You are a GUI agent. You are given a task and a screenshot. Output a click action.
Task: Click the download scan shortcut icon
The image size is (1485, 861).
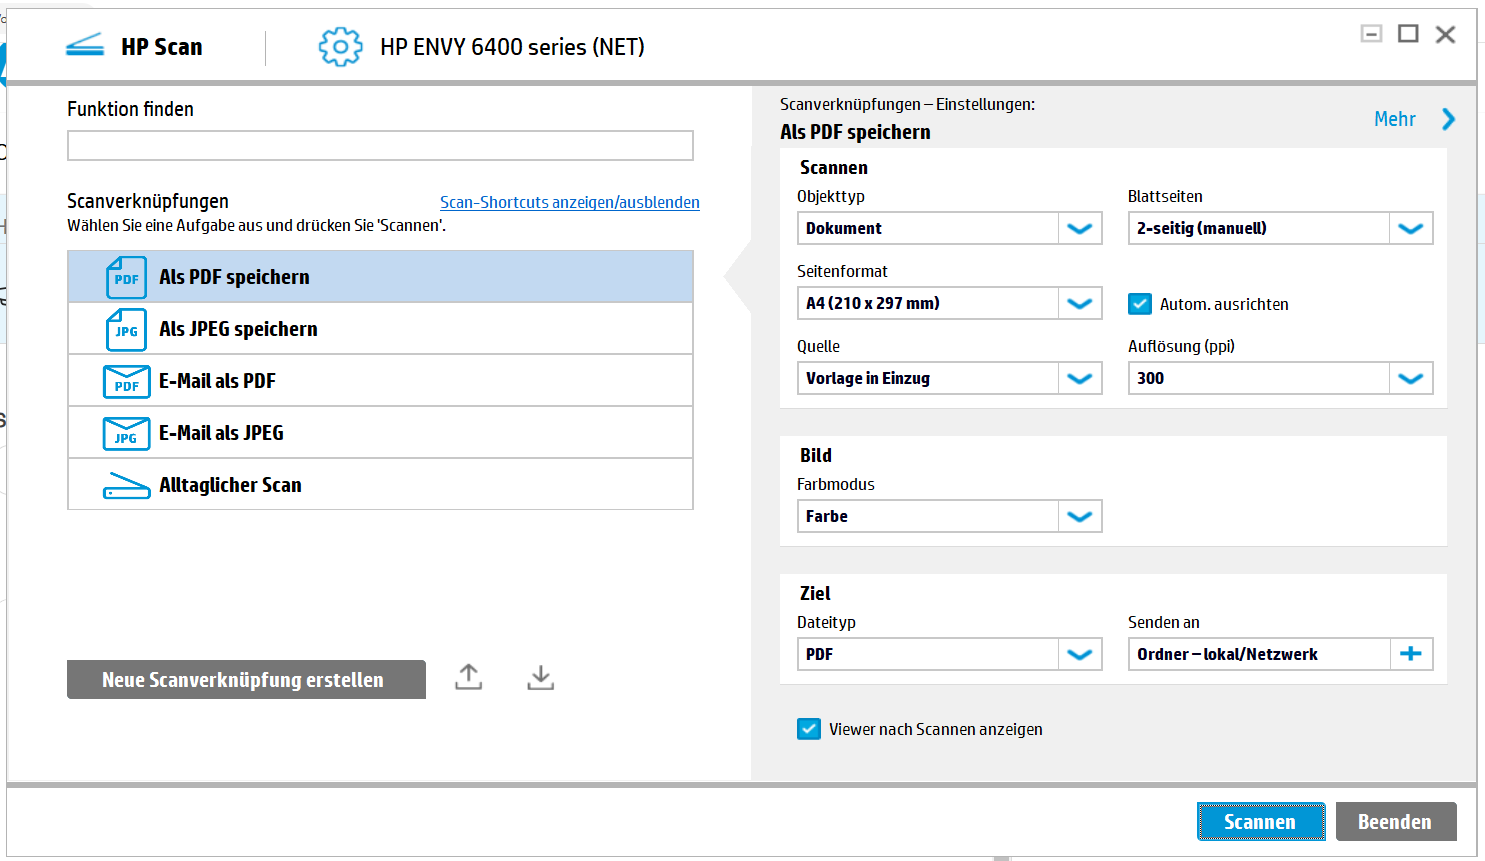point(540,677)
